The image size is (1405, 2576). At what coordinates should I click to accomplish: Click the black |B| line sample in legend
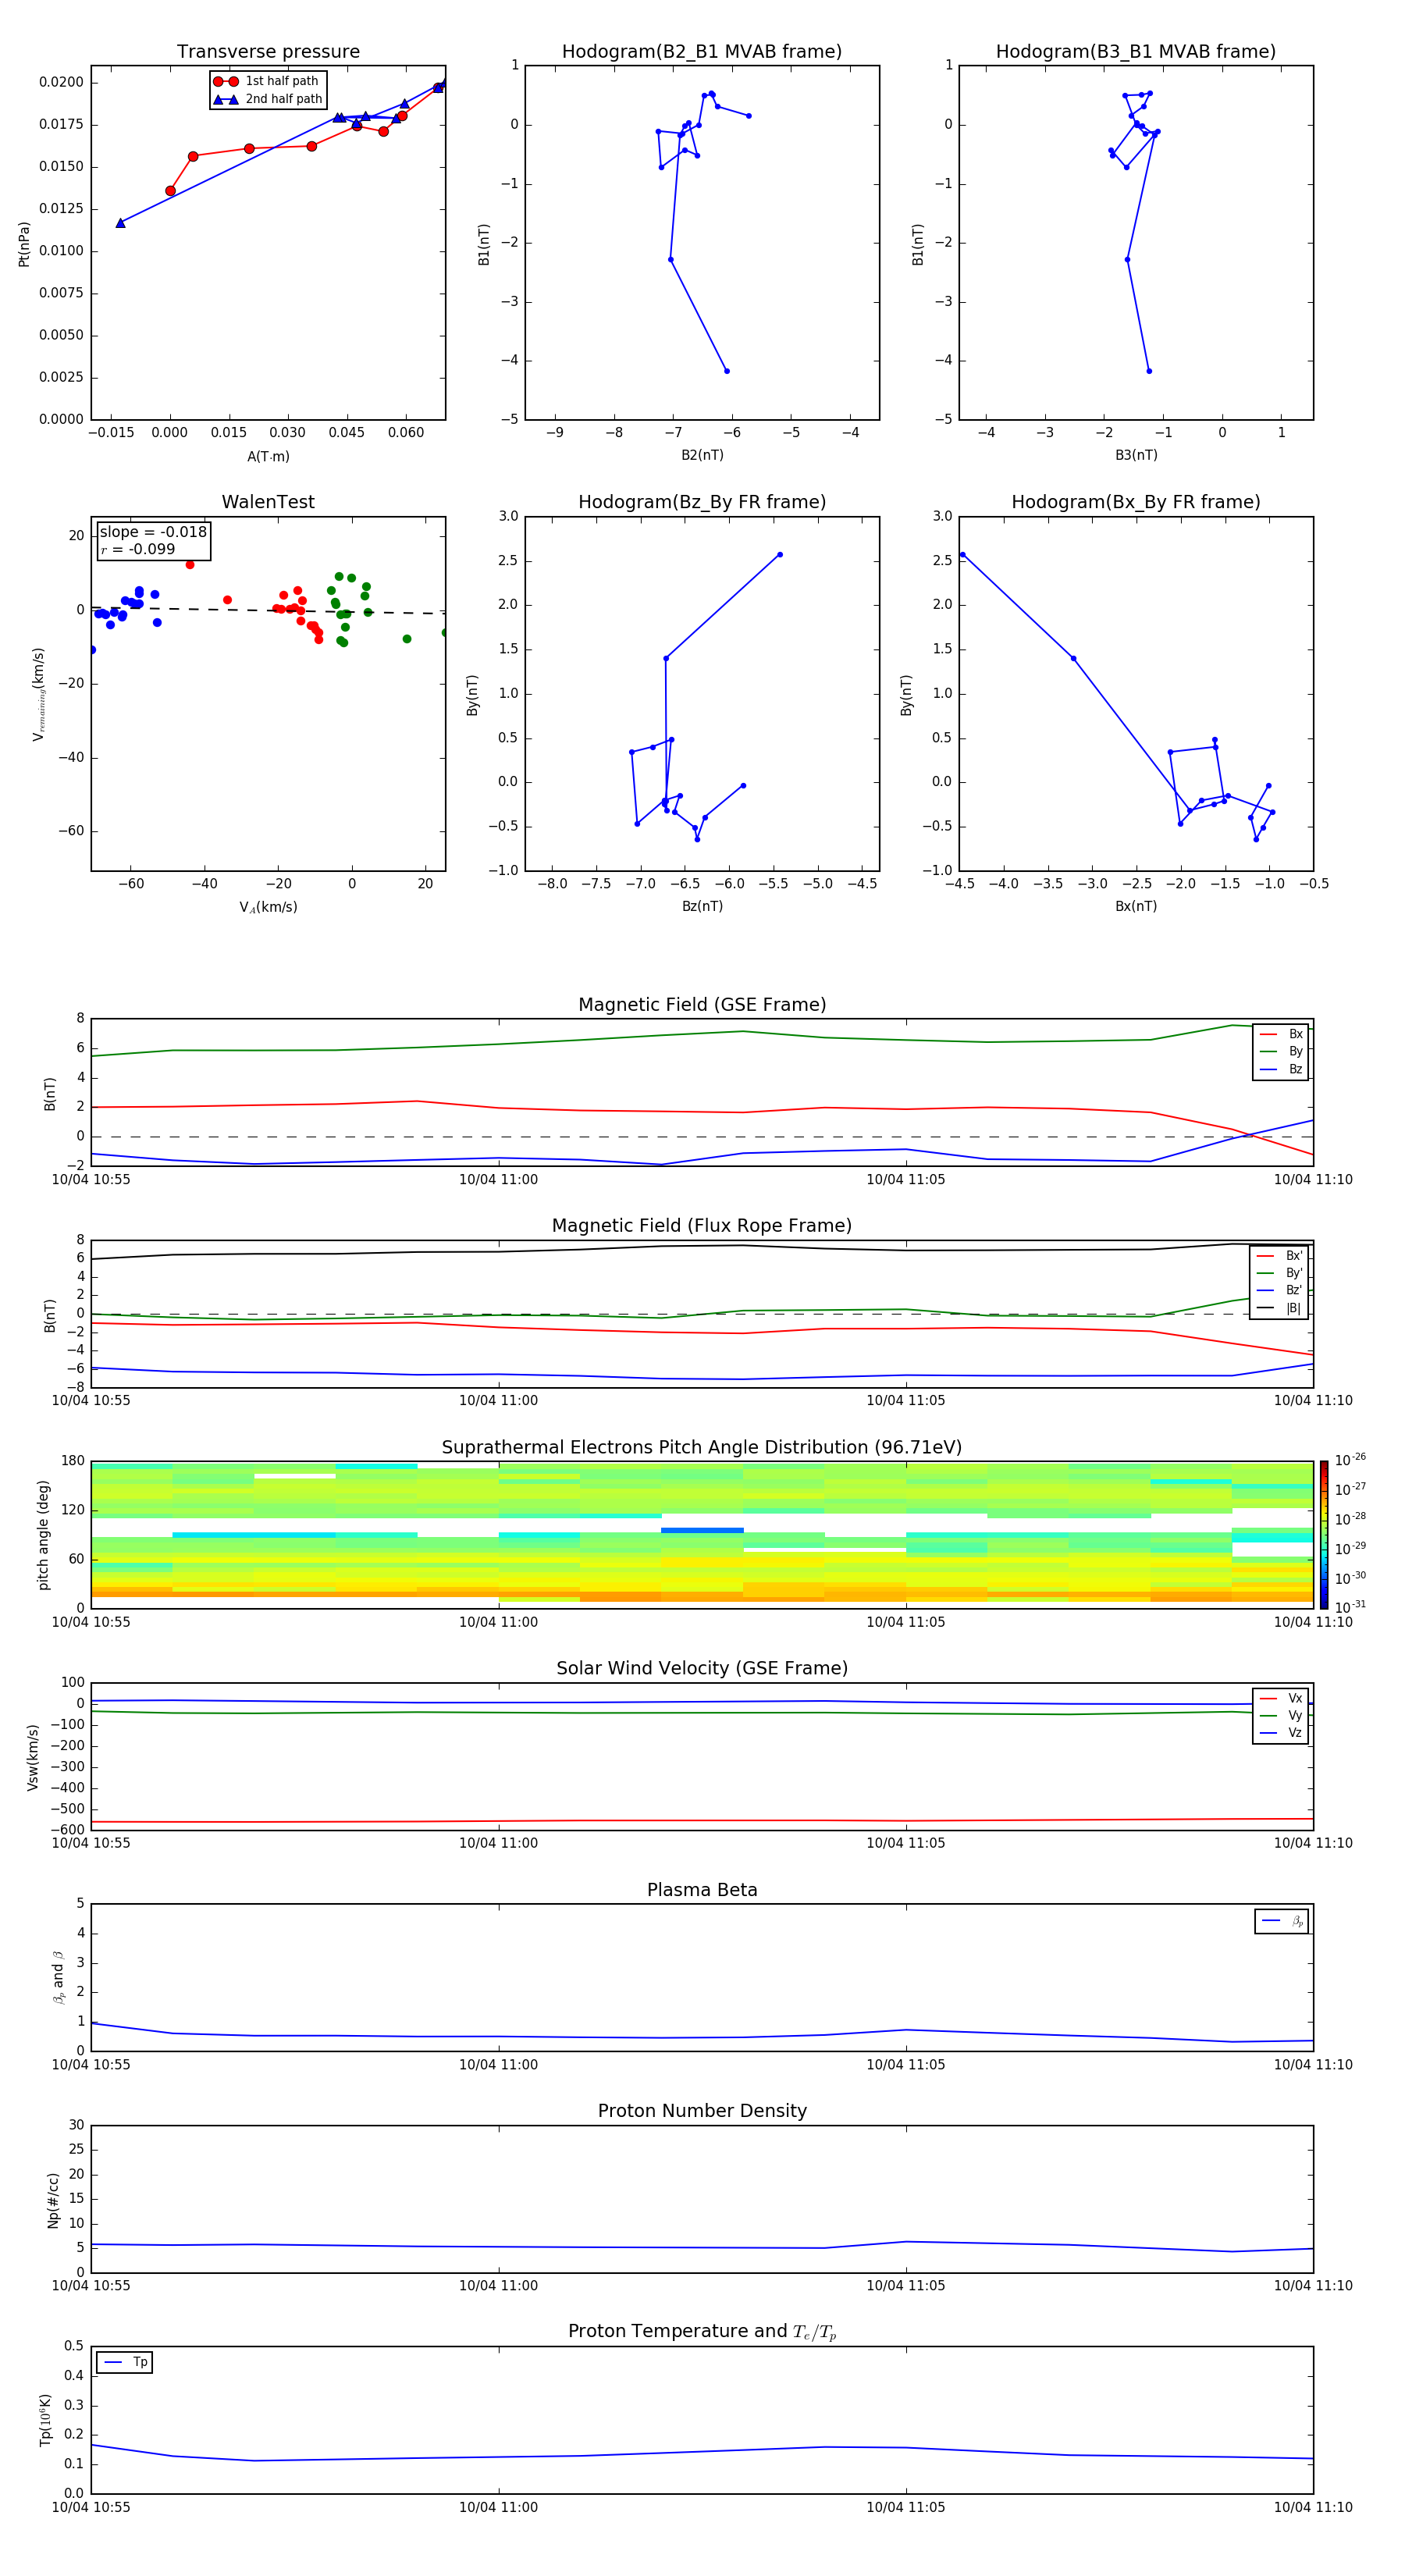(x=1266, y=1308)
